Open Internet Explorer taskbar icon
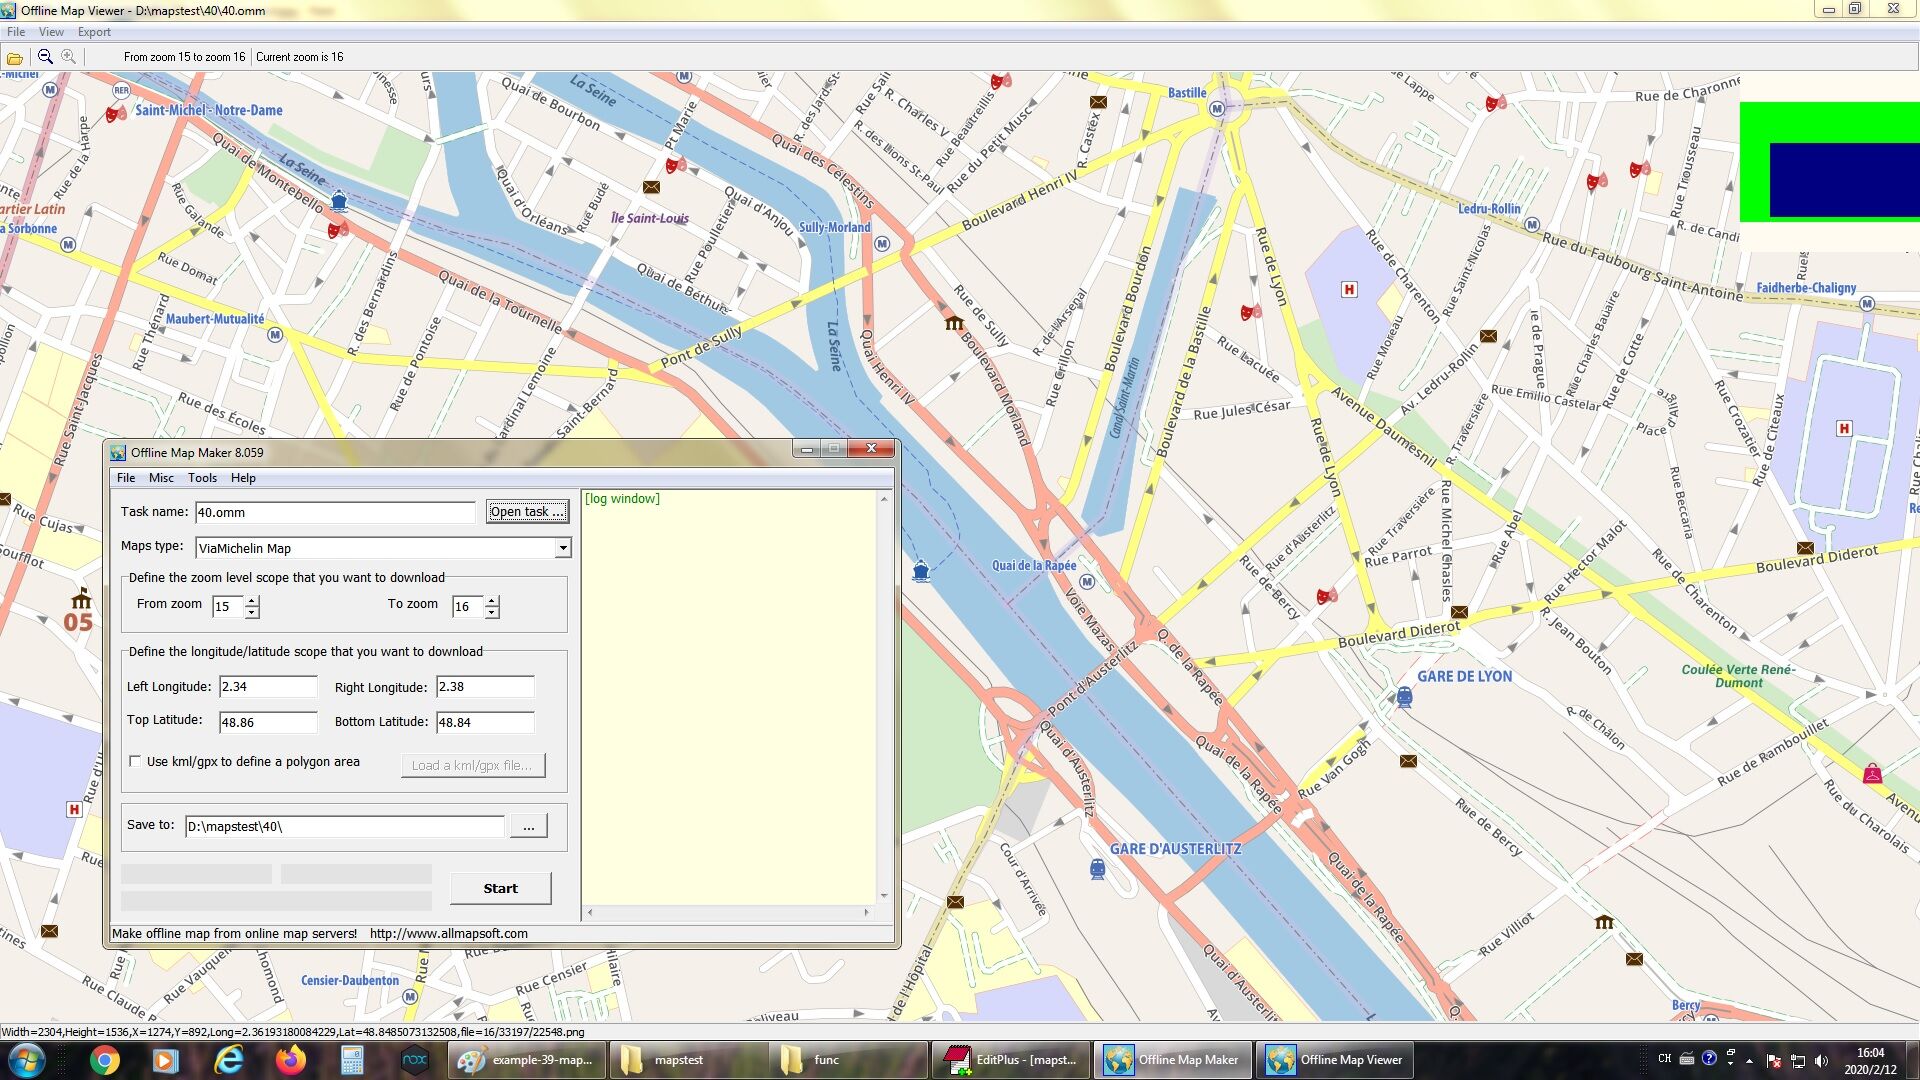The height and width of the screenshot is (1080, 1920). pyautogui.click(x=229, y=1060)
